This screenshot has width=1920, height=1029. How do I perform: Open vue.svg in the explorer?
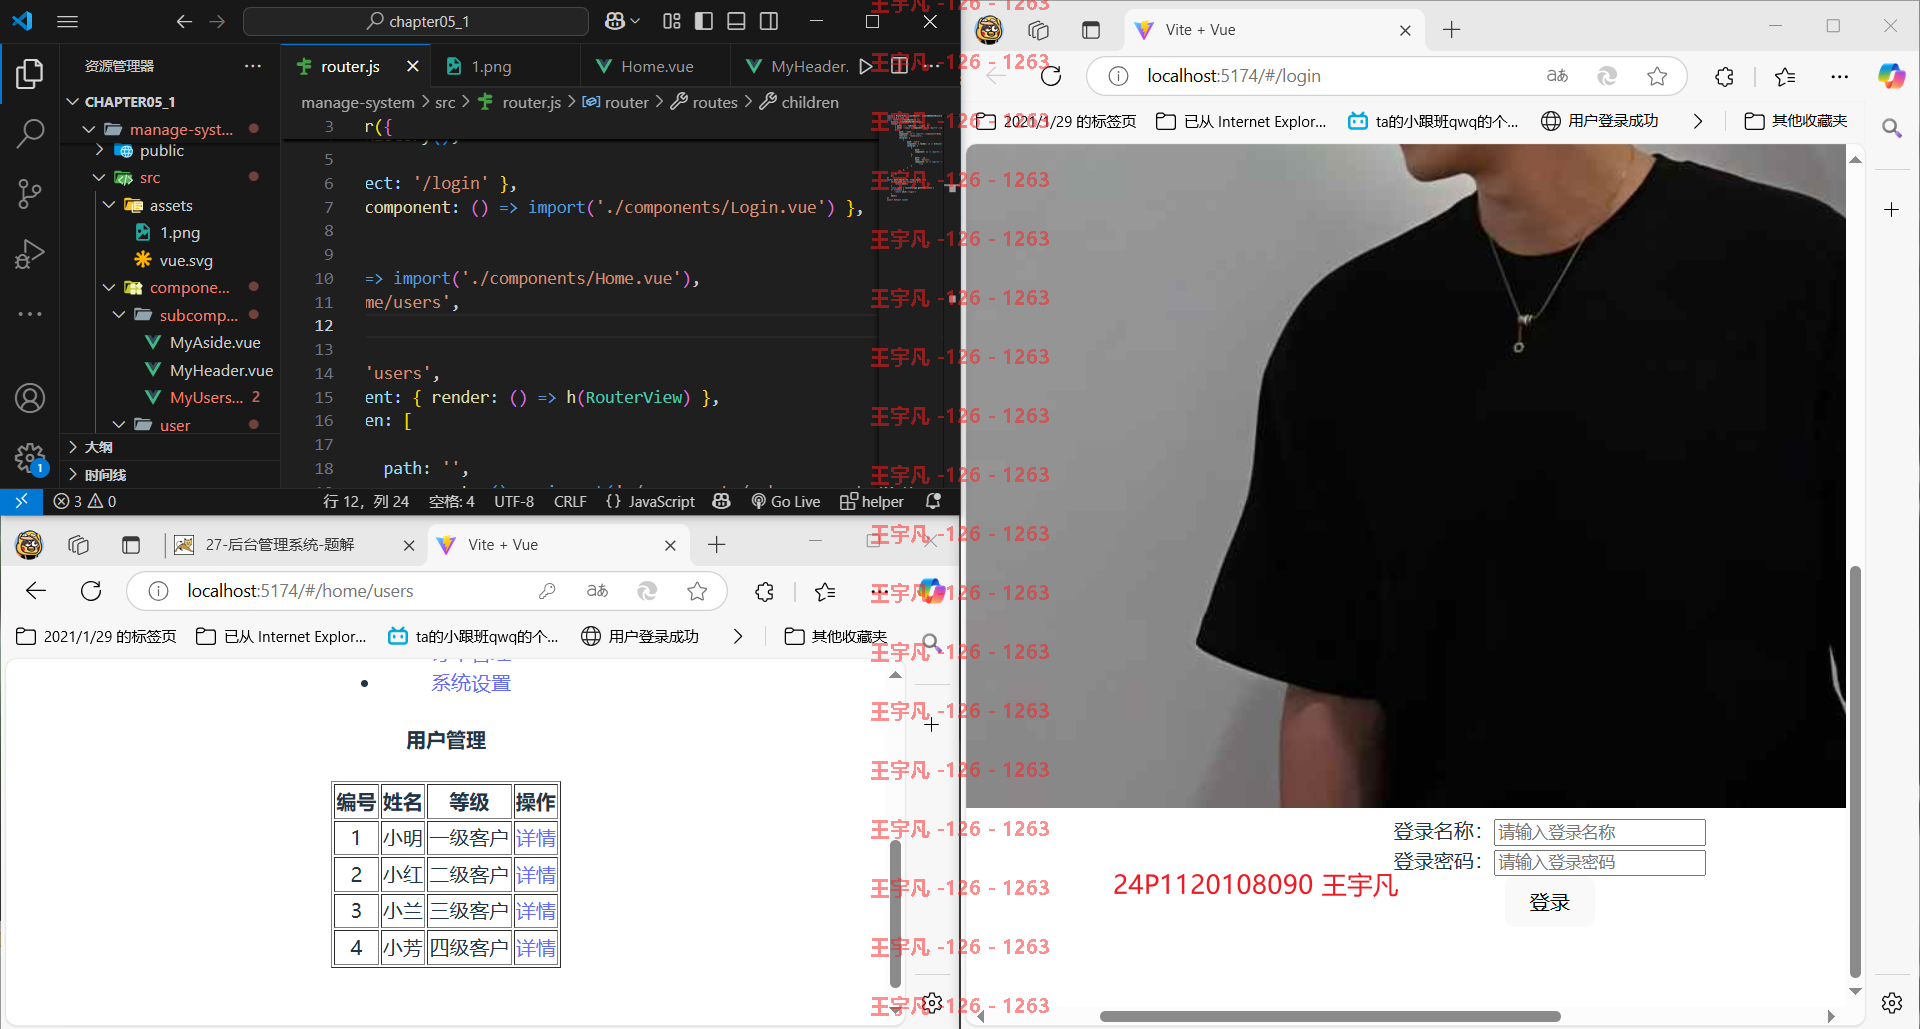185,260
